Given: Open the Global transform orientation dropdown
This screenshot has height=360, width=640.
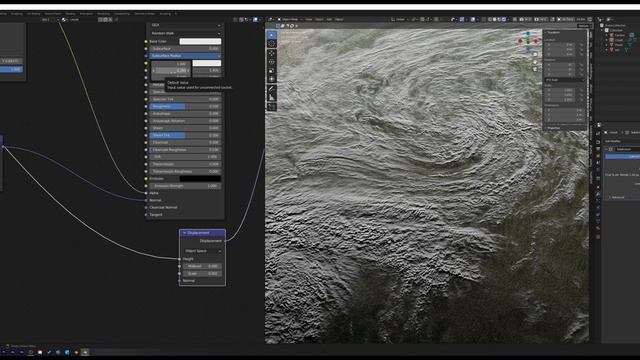Looking at the screenshot, I should 399,19.
